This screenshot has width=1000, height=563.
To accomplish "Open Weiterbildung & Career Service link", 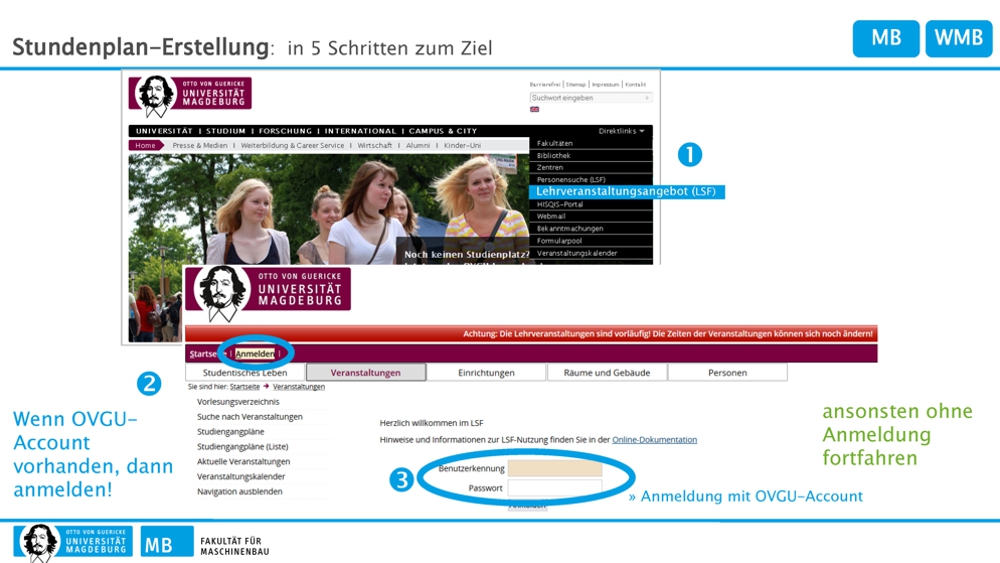I will tap(292, 145).
